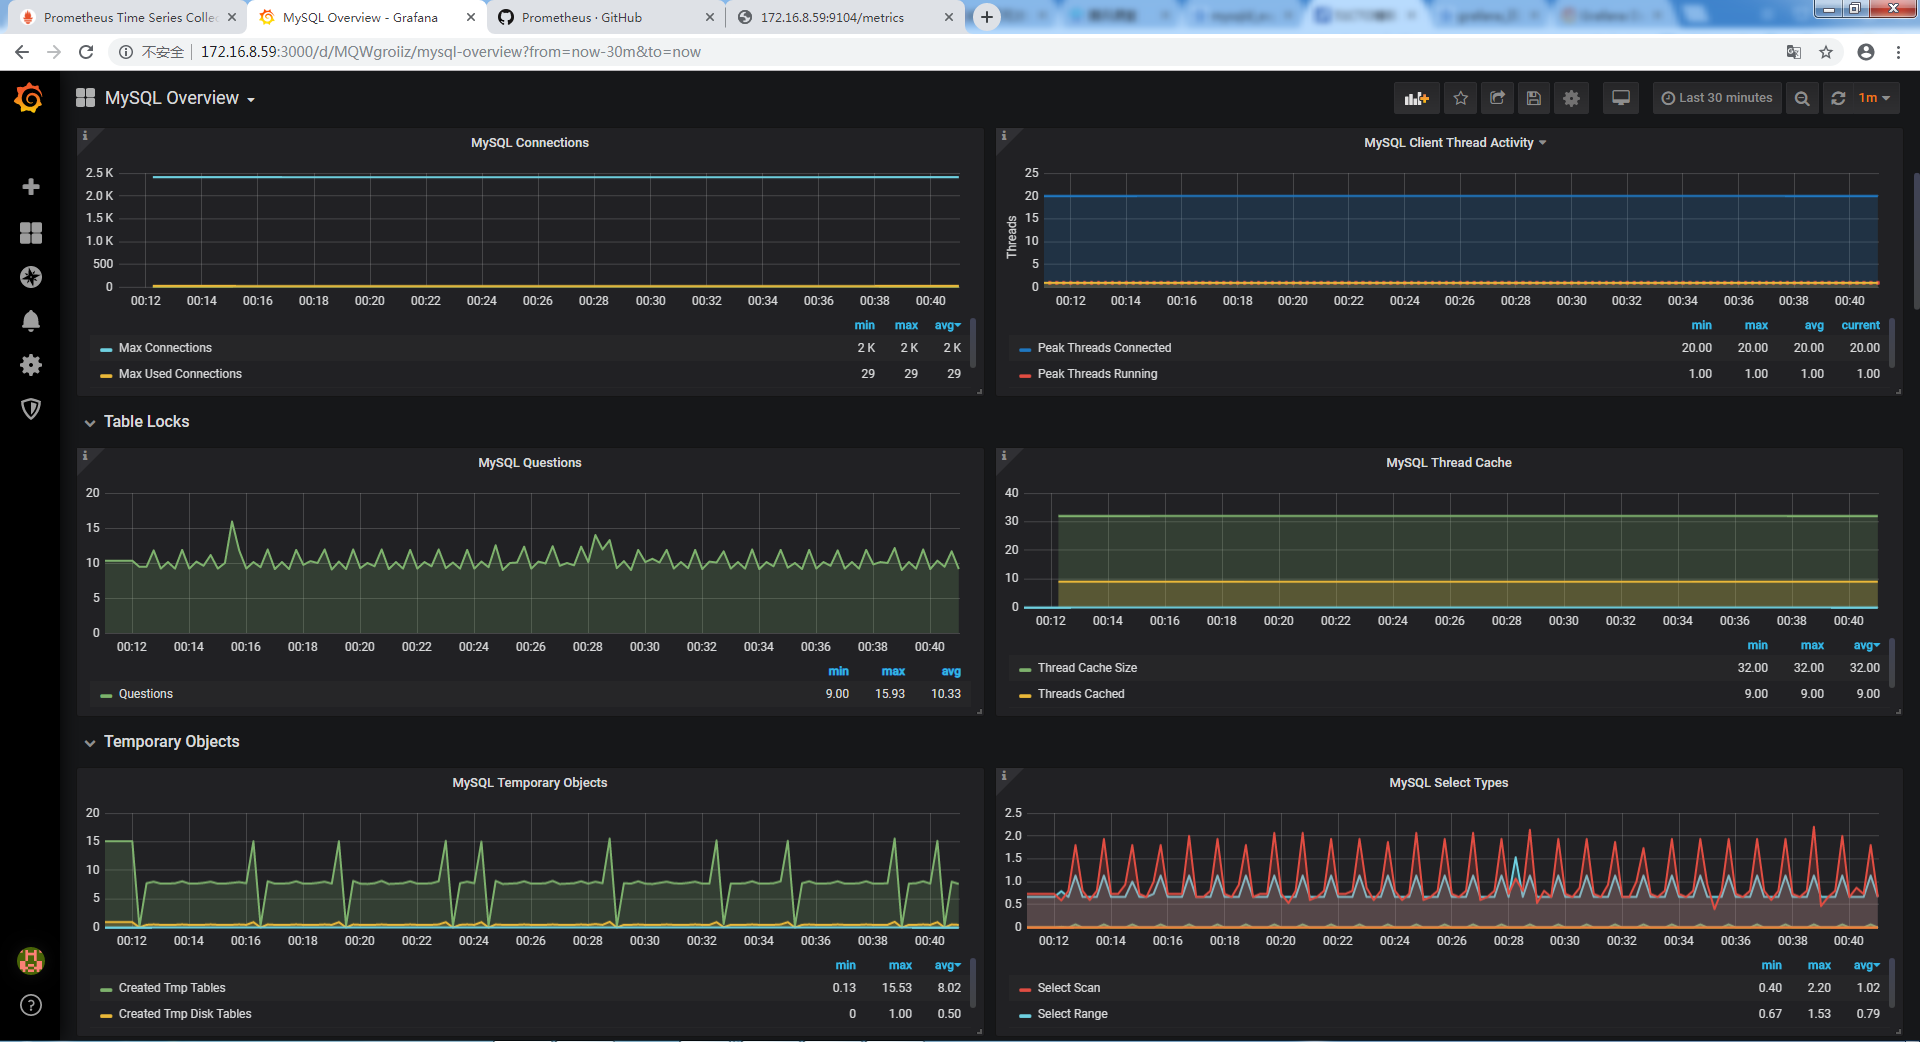Sort MySQL Questions legend by max
The image size is (1920, 1042).
(x=893, y=672)
